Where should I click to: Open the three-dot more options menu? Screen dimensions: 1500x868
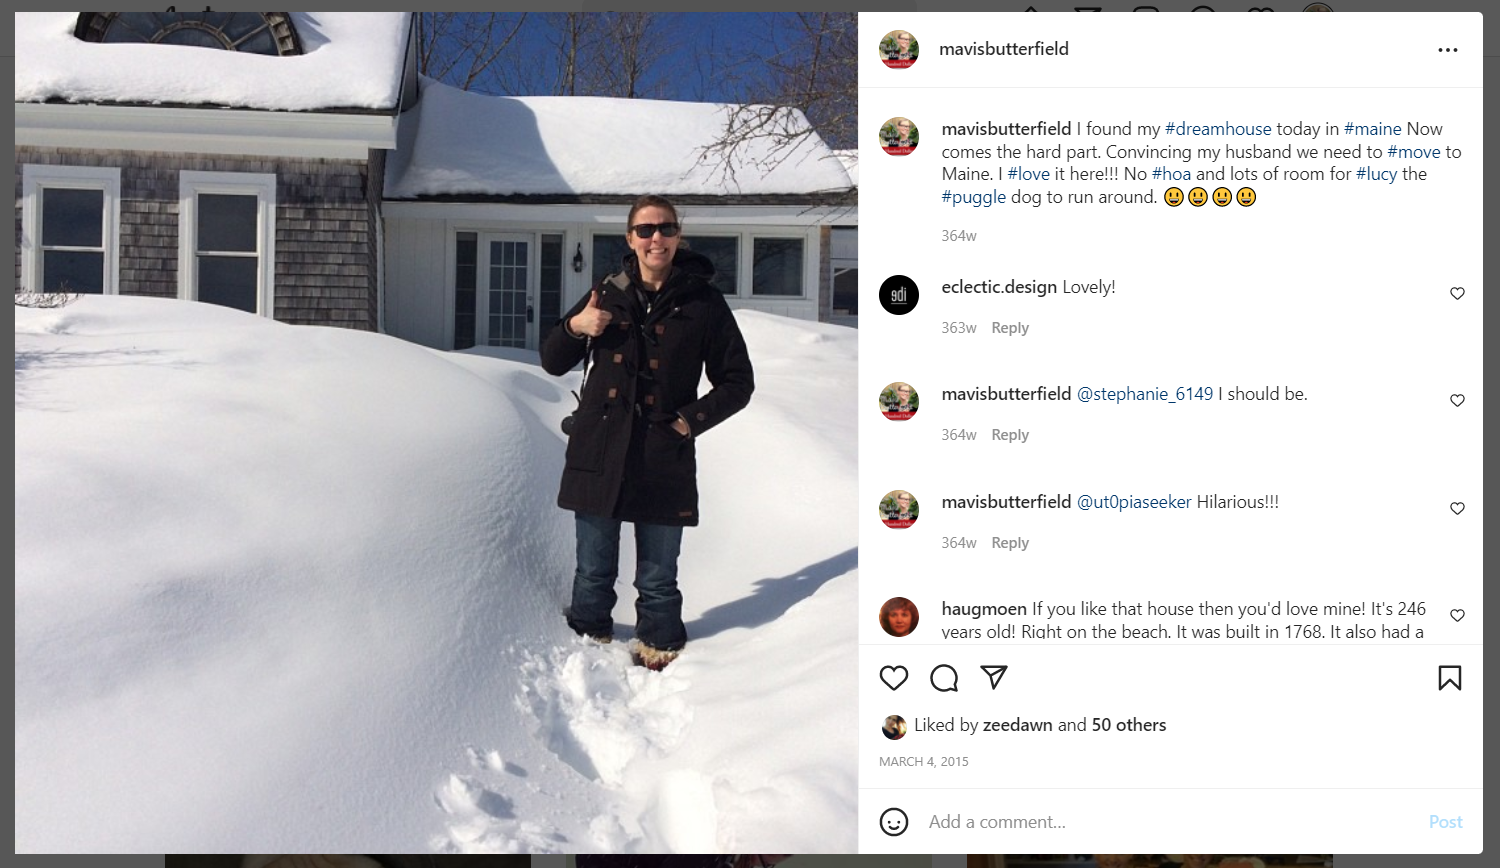(x=1447, y=50)
